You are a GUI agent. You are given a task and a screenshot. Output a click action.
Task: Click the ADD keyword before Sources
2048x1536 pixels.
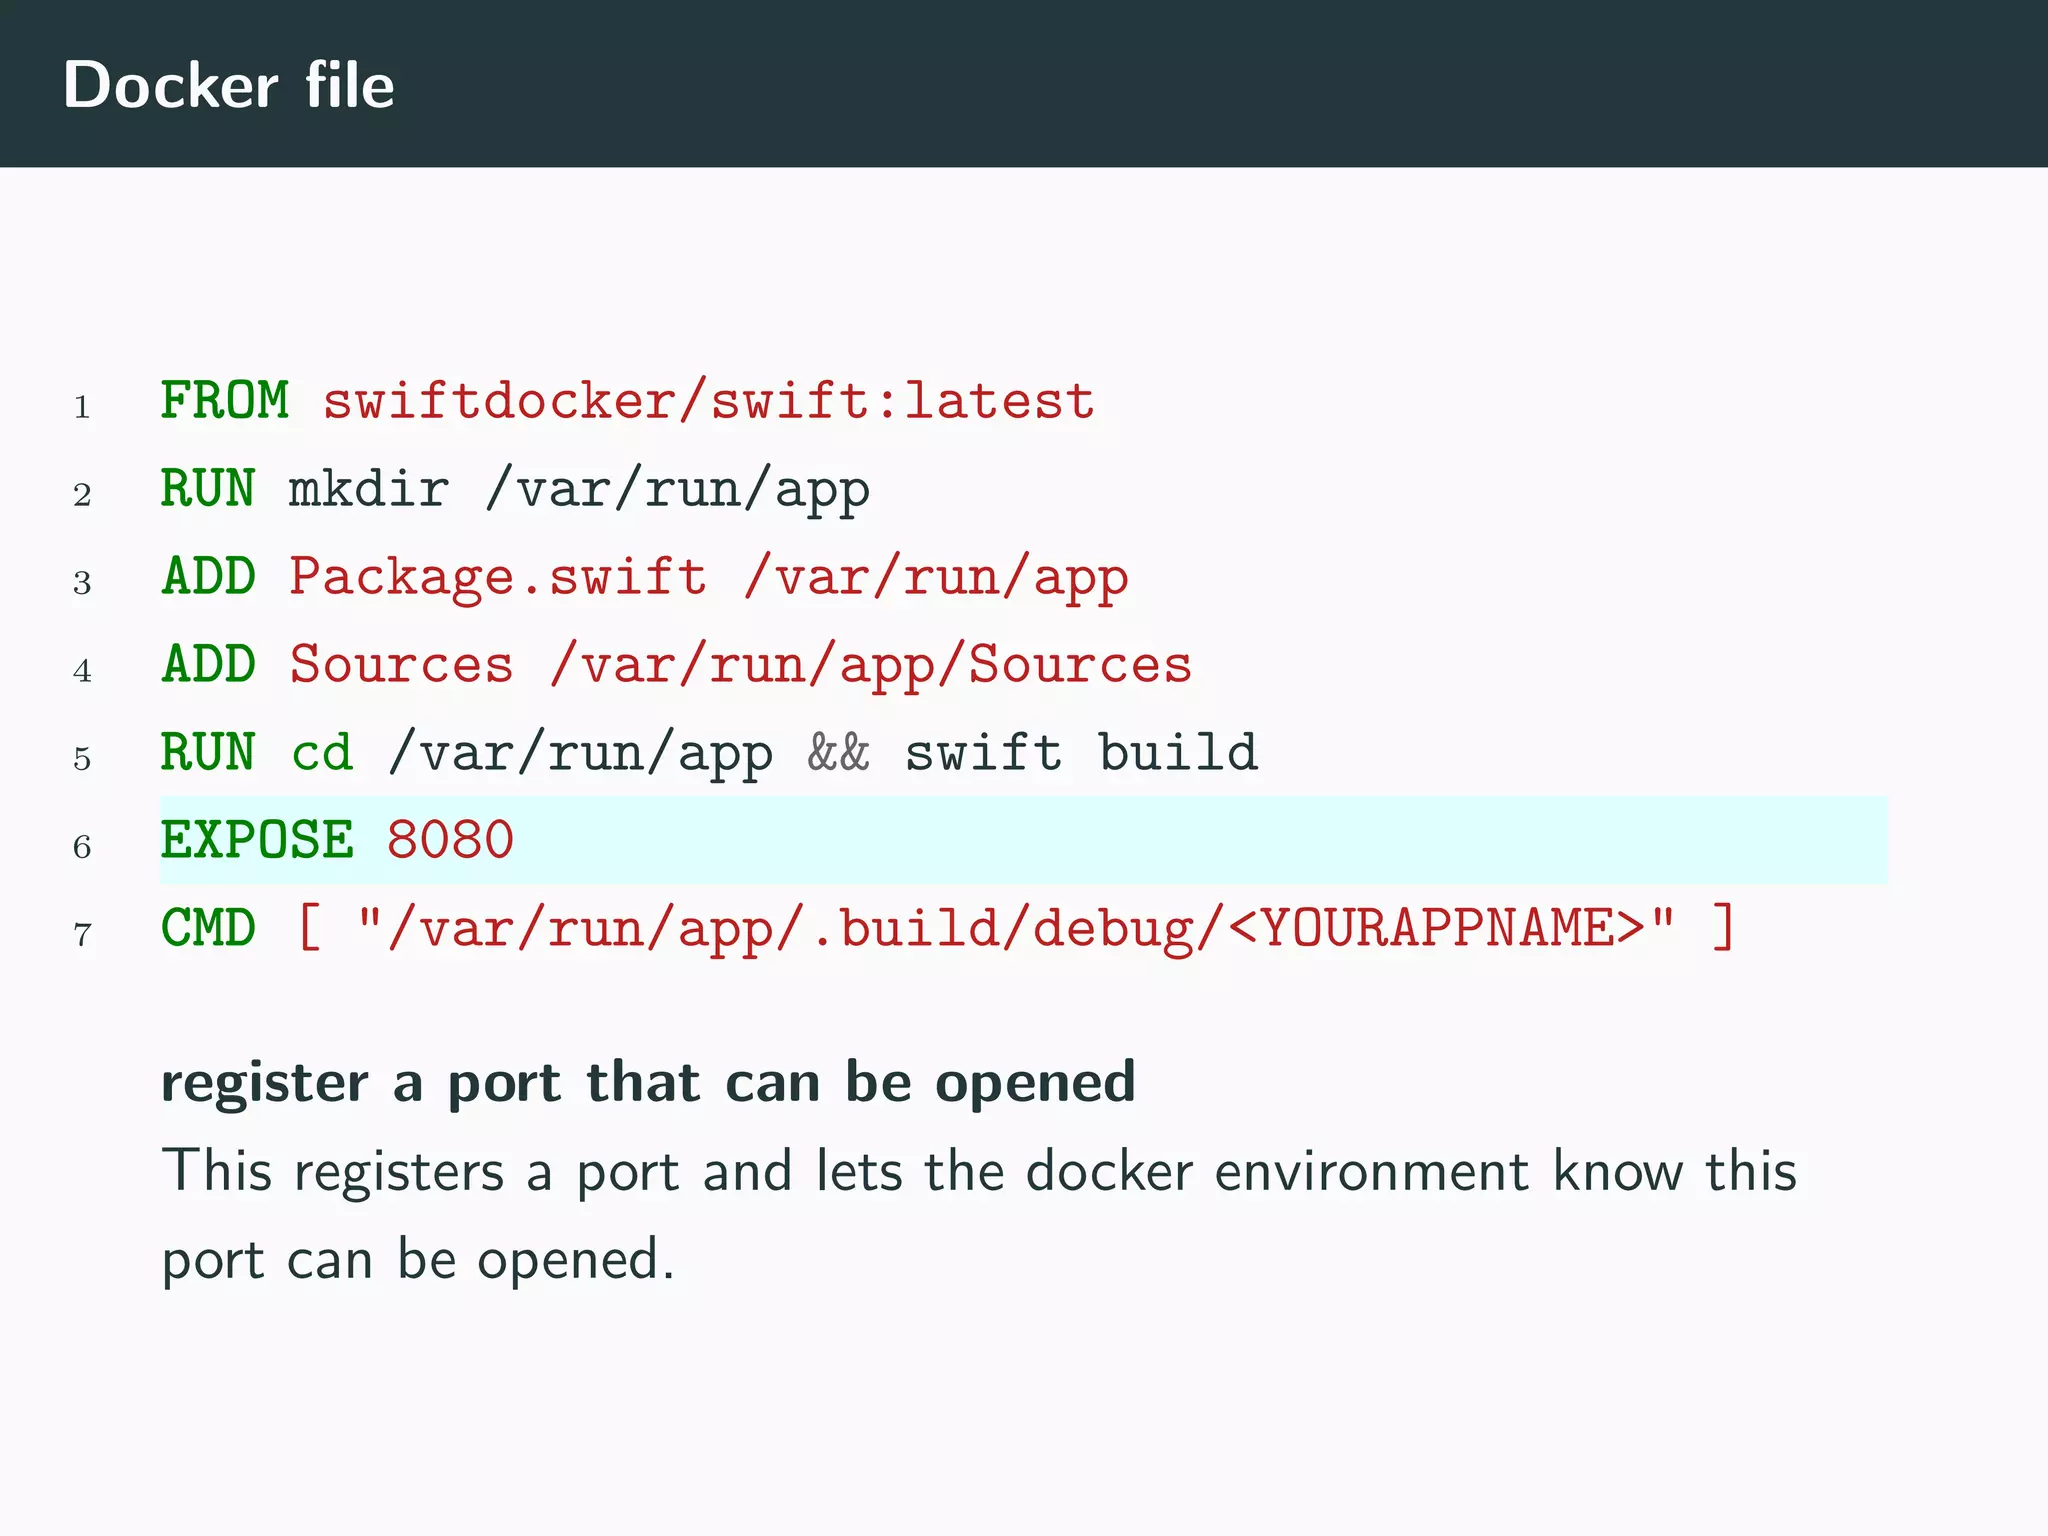coord(208,665)
